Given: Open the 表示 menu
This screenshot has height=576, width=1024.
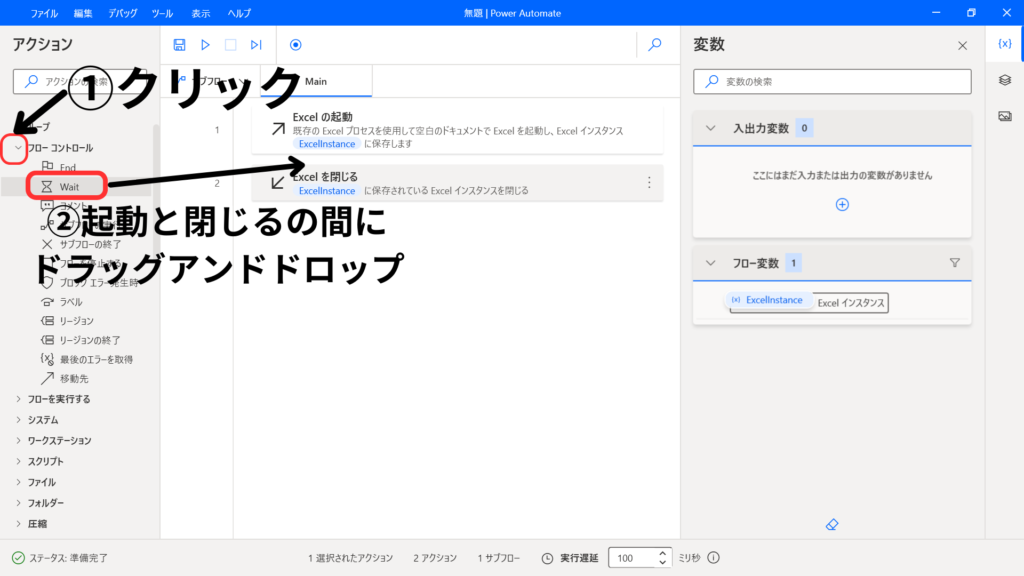Looking at the screenshot, I should coord(200,13).
